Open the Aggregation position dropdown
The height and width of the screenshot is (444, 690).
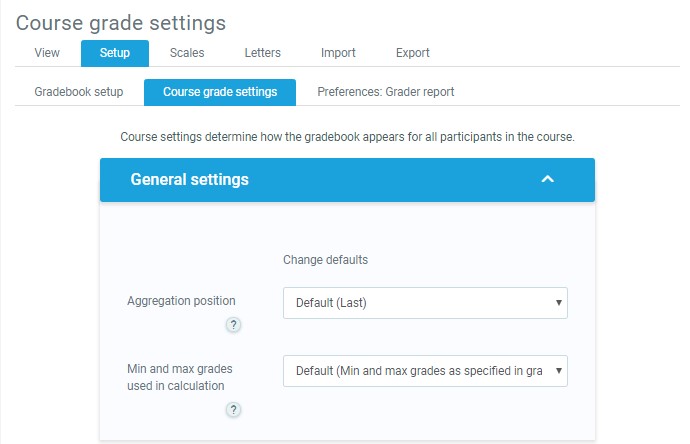click(425, 303)
